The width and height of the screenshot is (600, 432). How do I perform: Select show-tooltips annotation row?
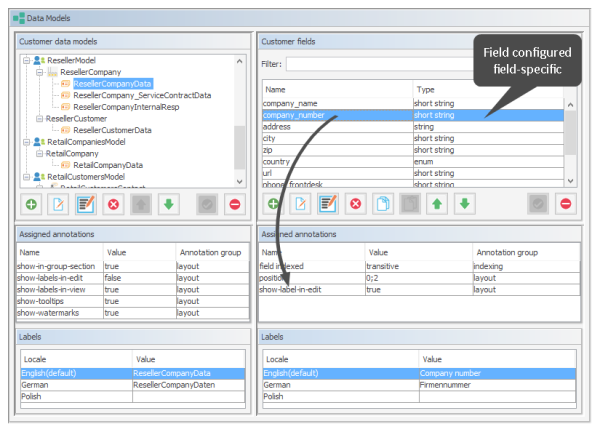click(x=133, y=302)
